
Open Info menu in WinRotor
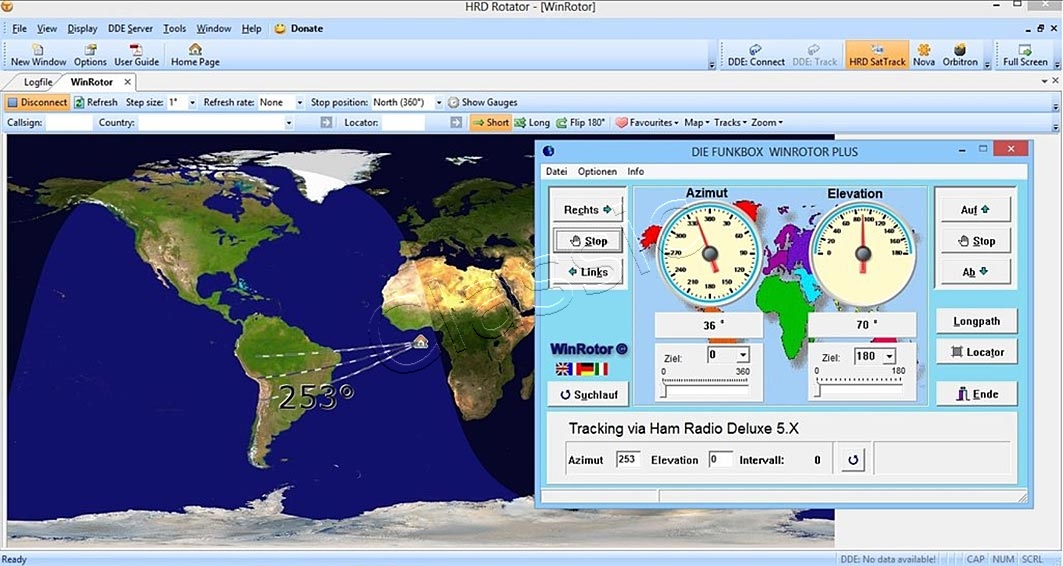tap(635, 171)
